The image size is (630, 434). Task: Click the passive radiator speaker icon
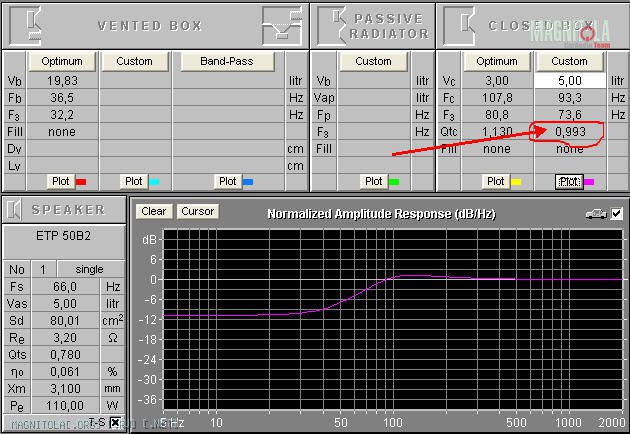[332, 27]
